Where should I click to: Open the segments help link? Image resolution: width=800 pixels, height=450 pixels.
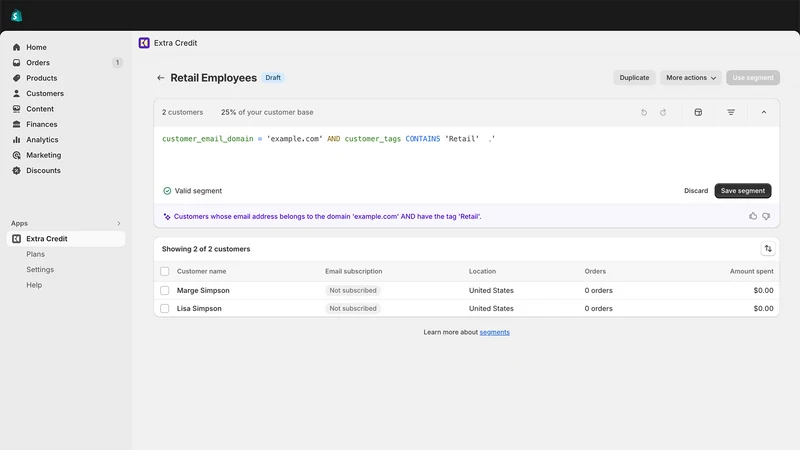[494, 332]
